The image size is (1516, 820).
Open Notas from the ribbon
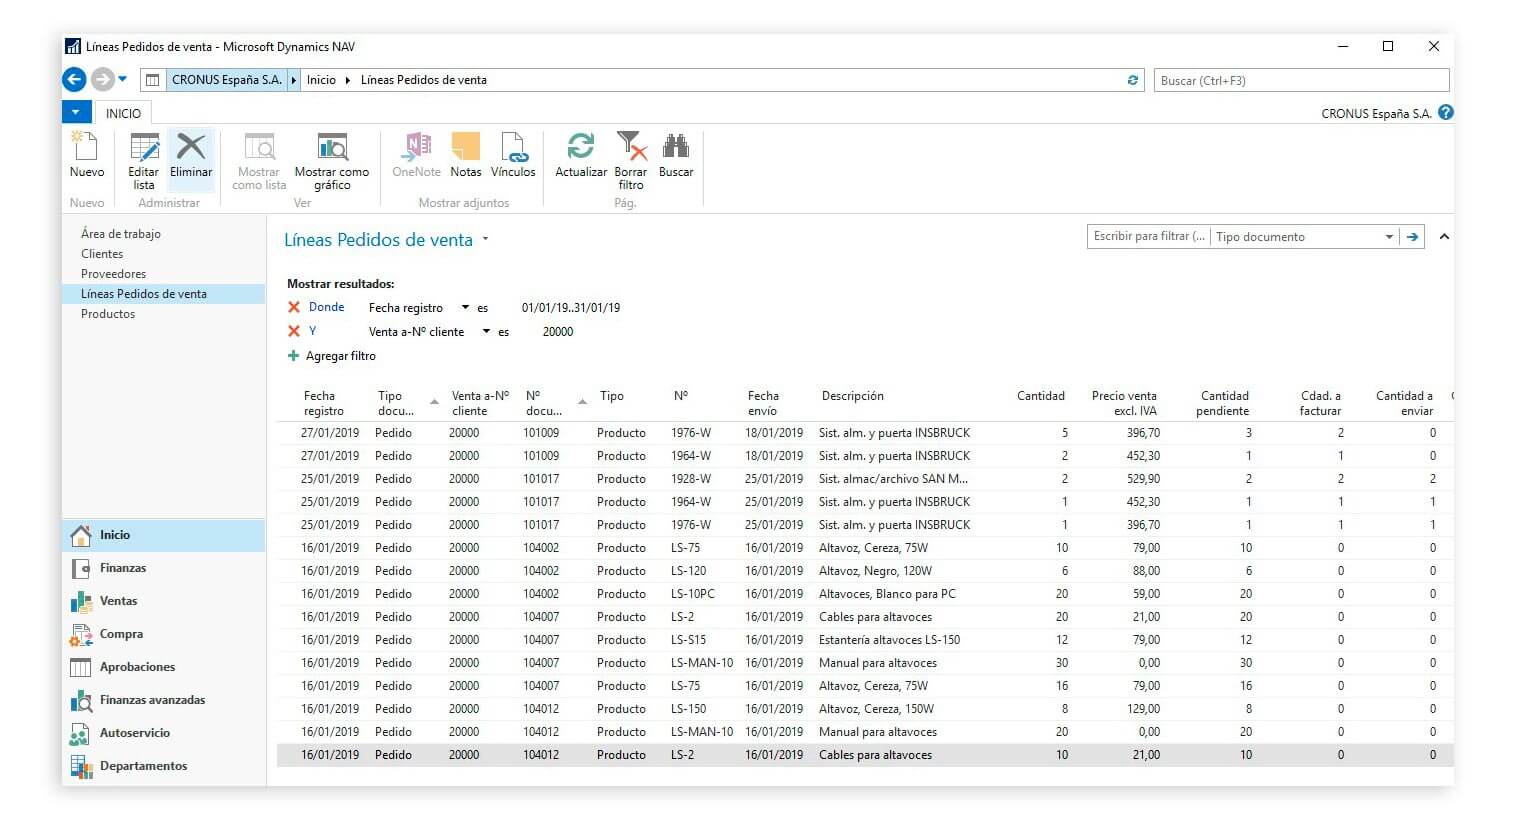tap(465, 148)
